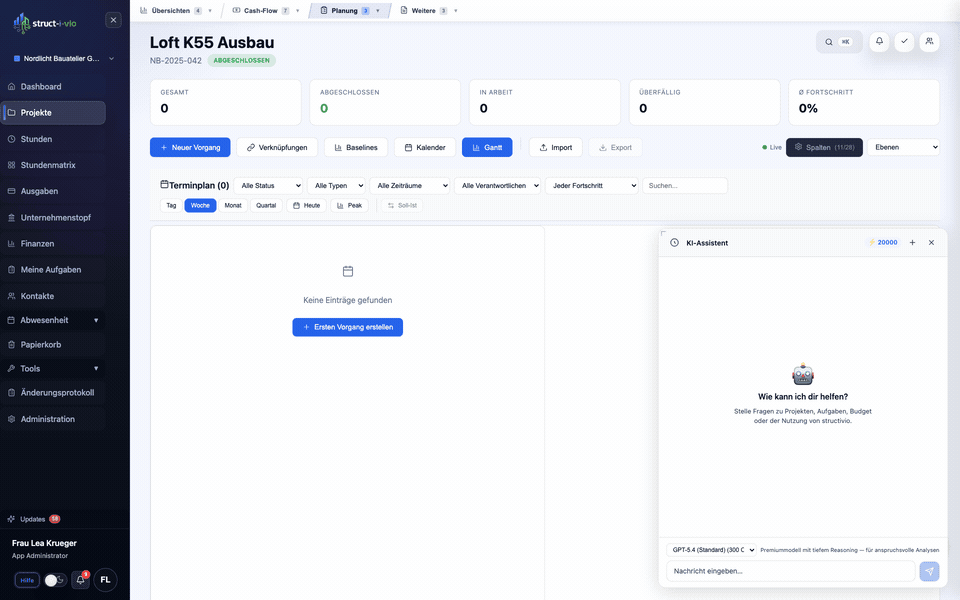Toggle the Soll-Ist comparison
Screen dimensions: 960x600
tap(402, 205)
